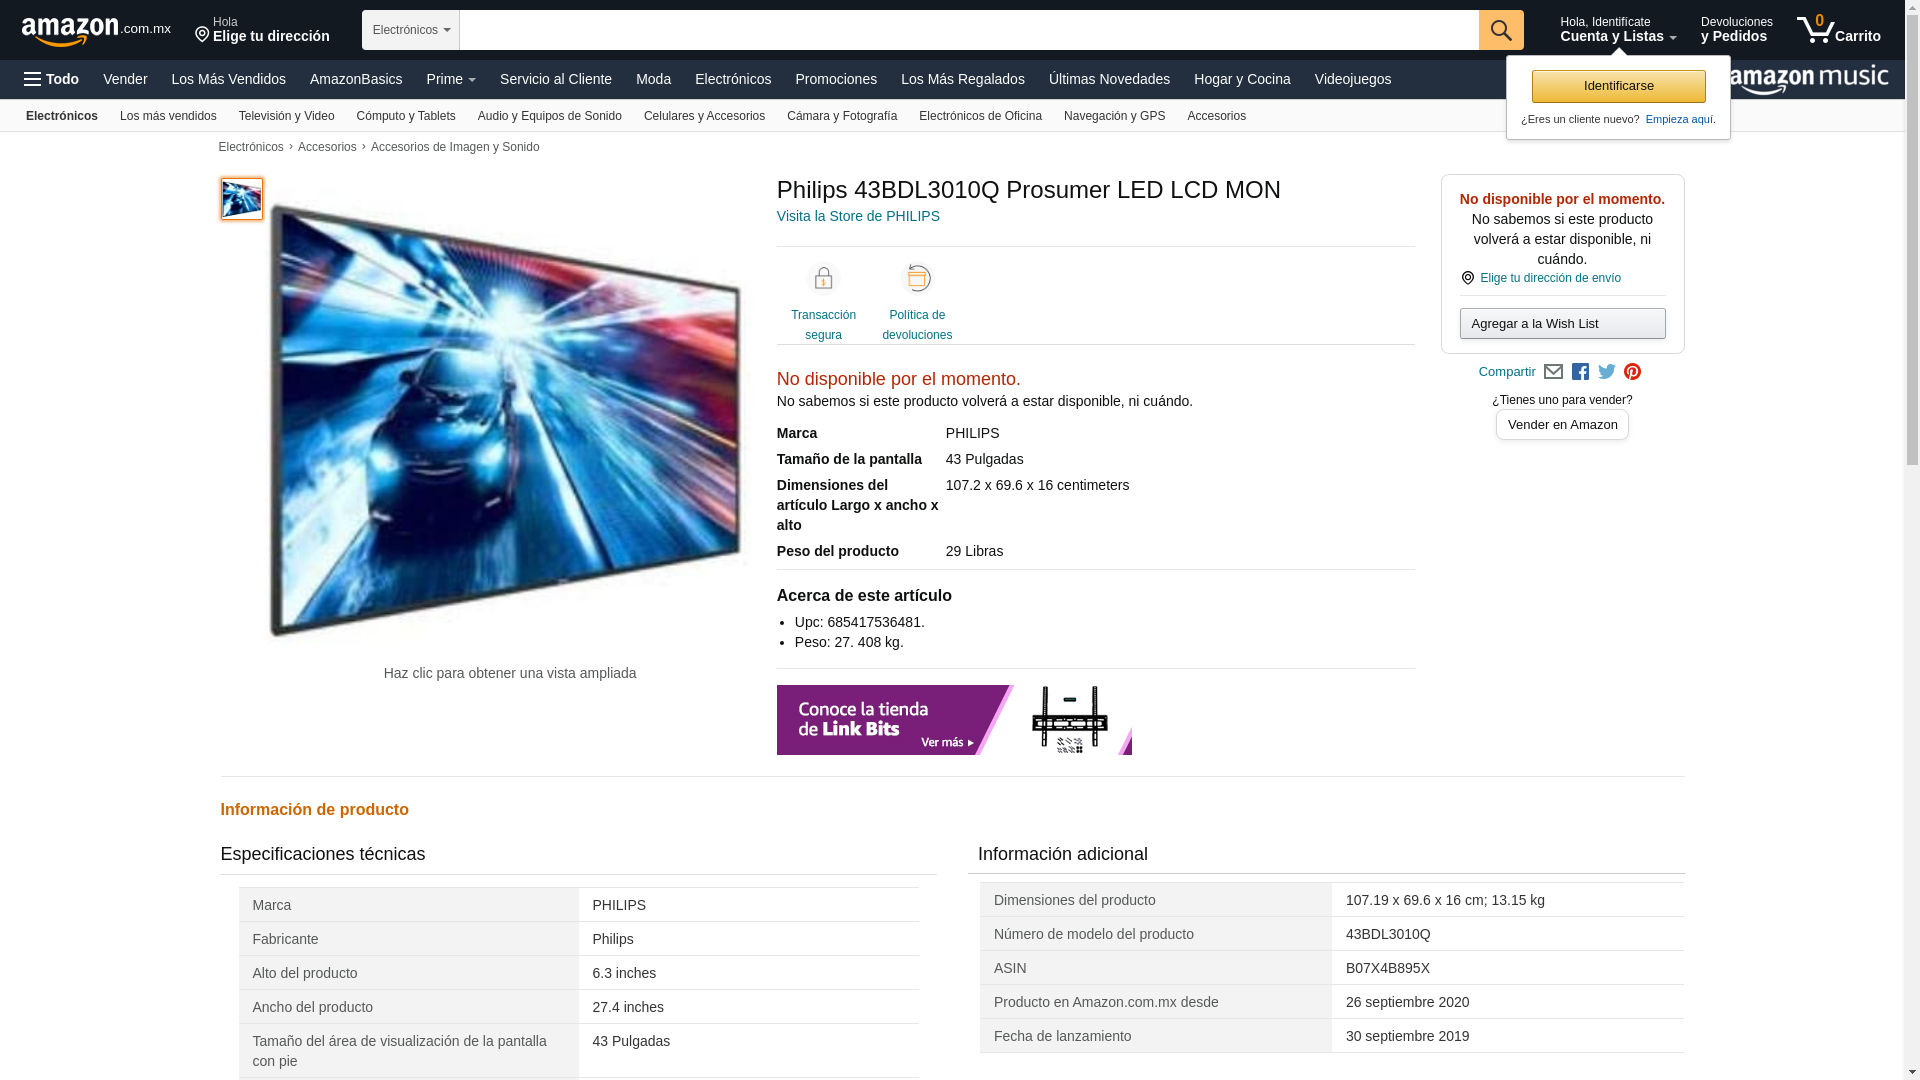Image resolution: width=1920 pixels, height=1080 pixels.
Task: Open the Todo hamburger menu
Action: (x=51, y=79)
